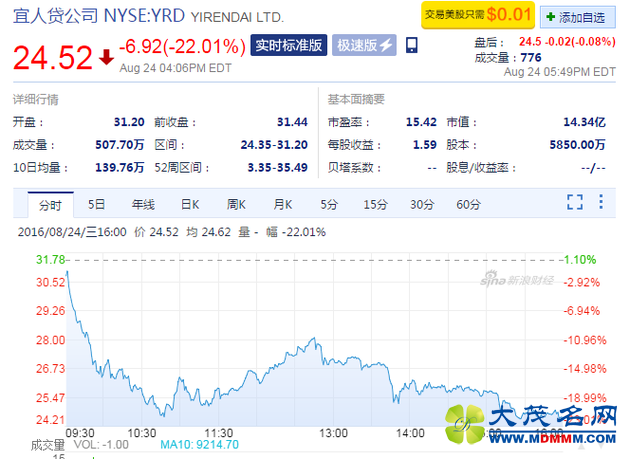Click the 52-week range 3.35-35.49
The image size is (630, 459).
[x=277, y=167]
